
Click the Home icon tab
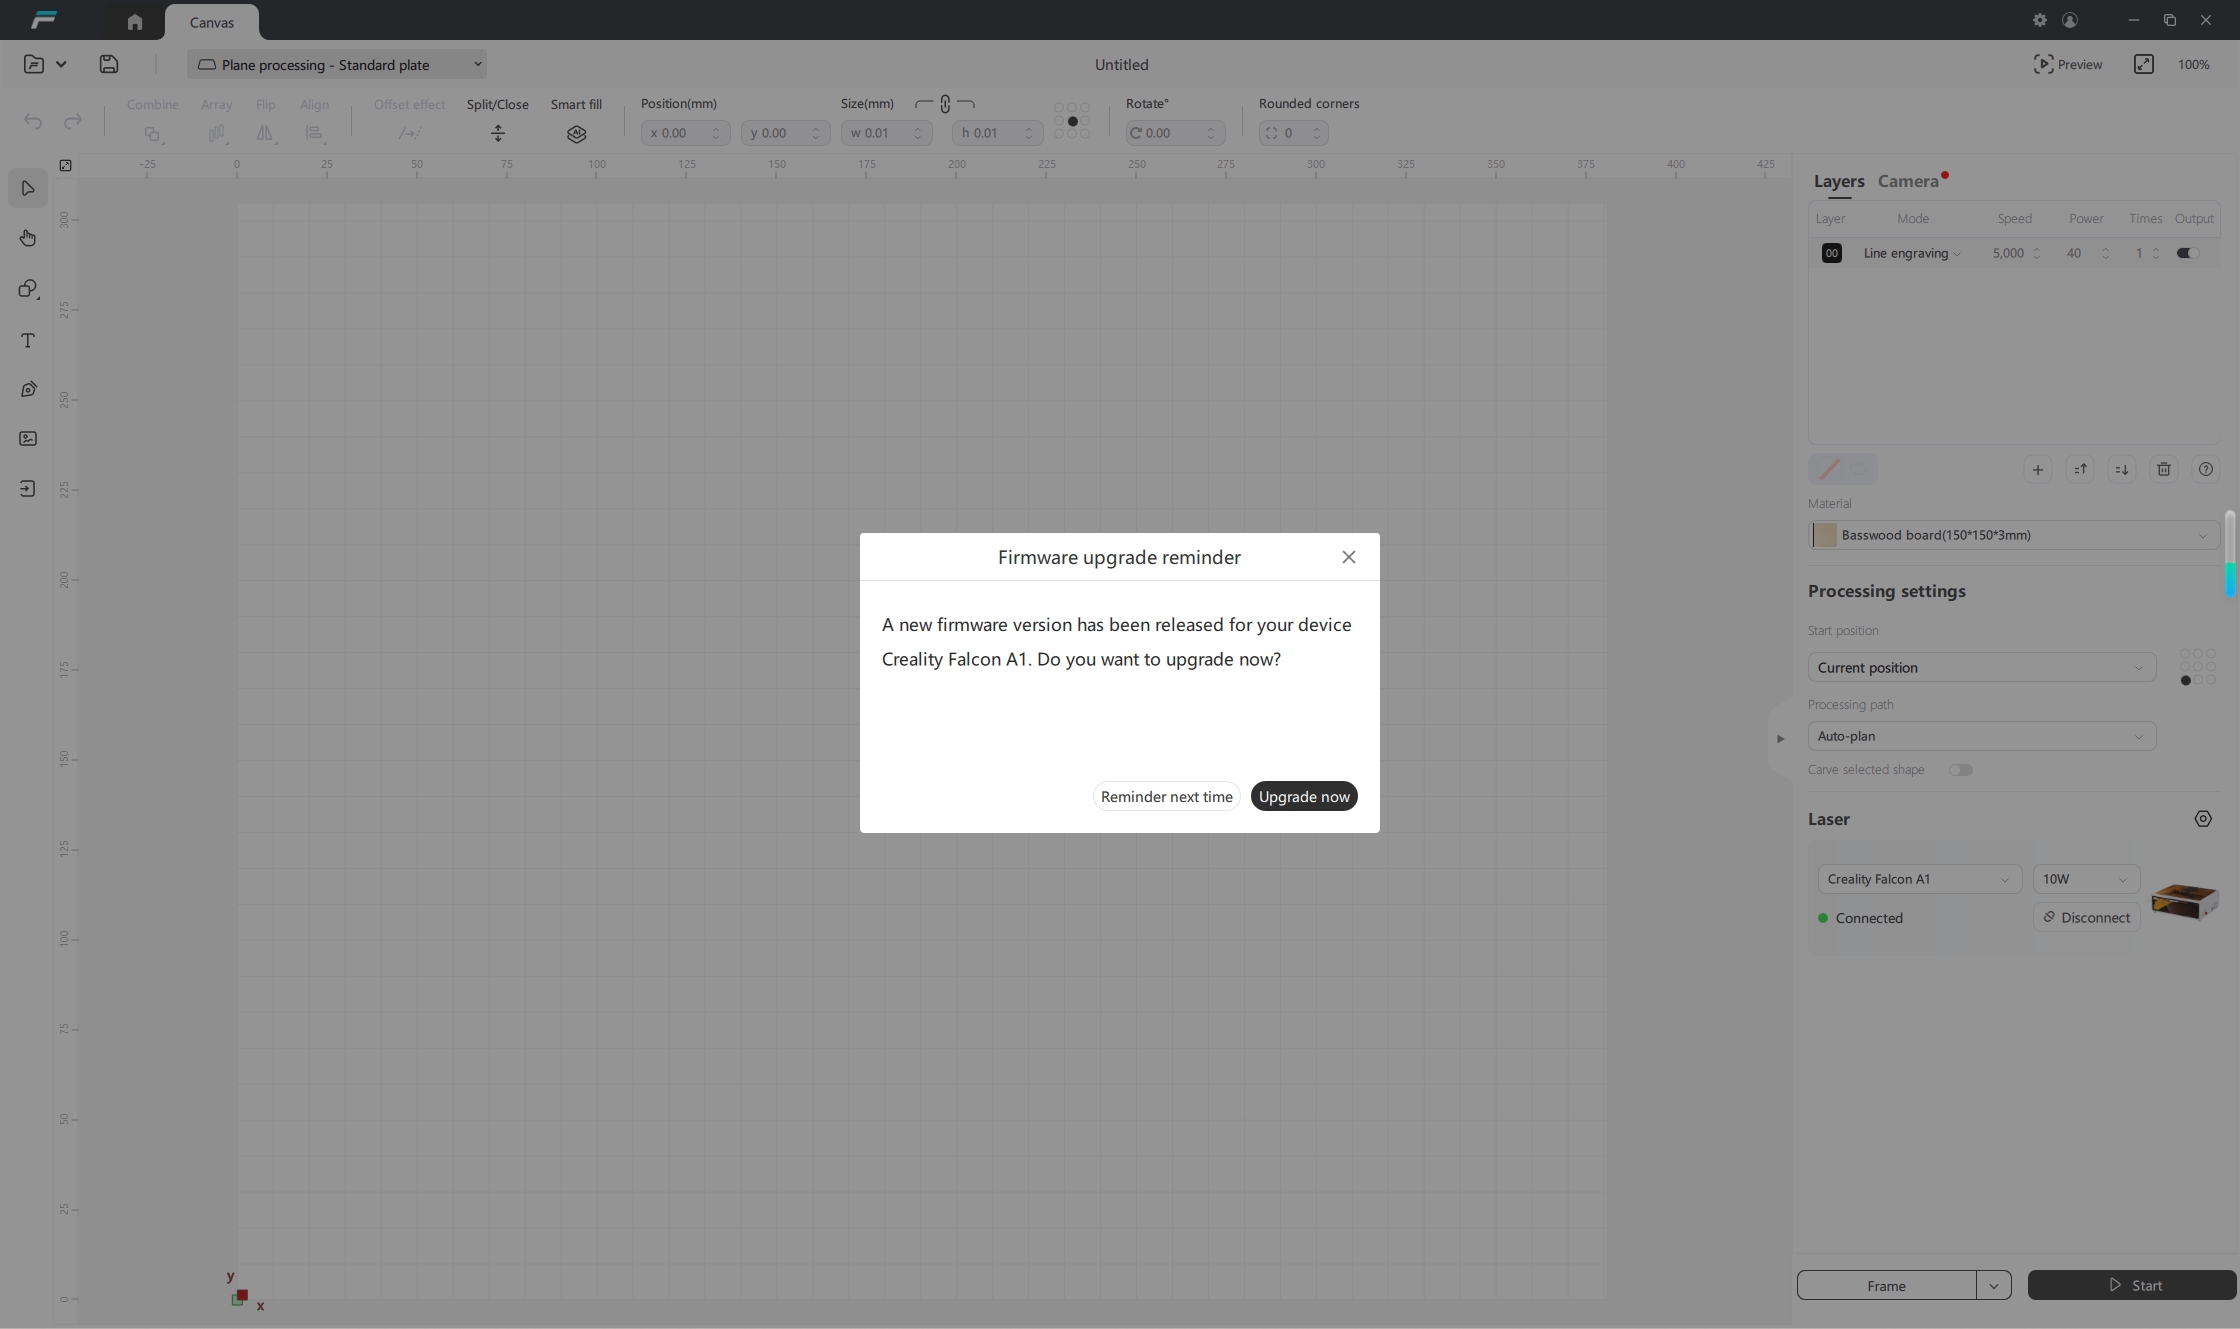tap(135, 22)
